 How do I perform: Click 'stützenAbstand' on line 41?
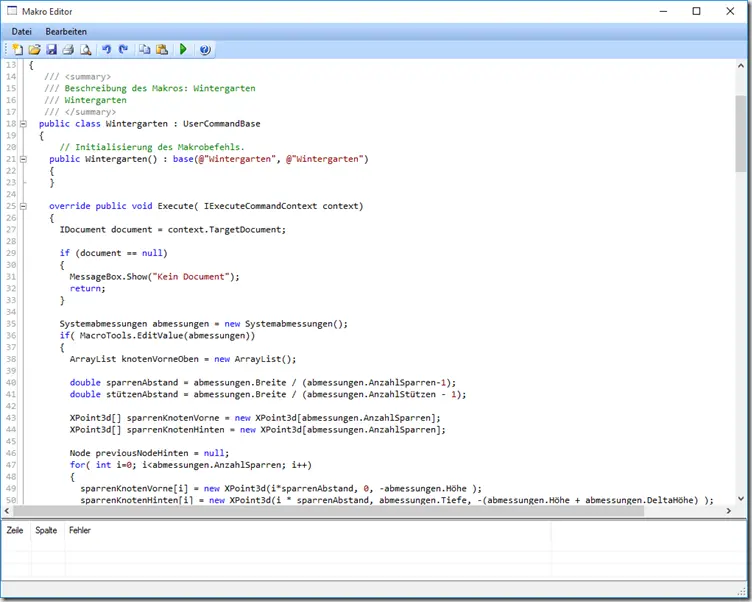tap(142, 394)
